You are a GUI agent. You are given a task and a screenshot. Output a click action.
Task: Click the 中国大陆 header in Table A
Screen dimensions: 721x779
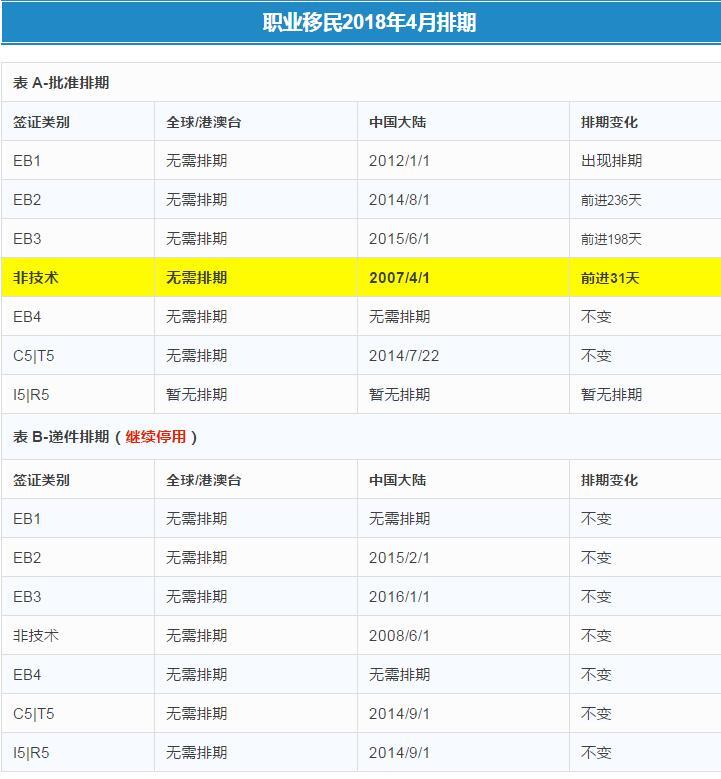pos(398,122)
